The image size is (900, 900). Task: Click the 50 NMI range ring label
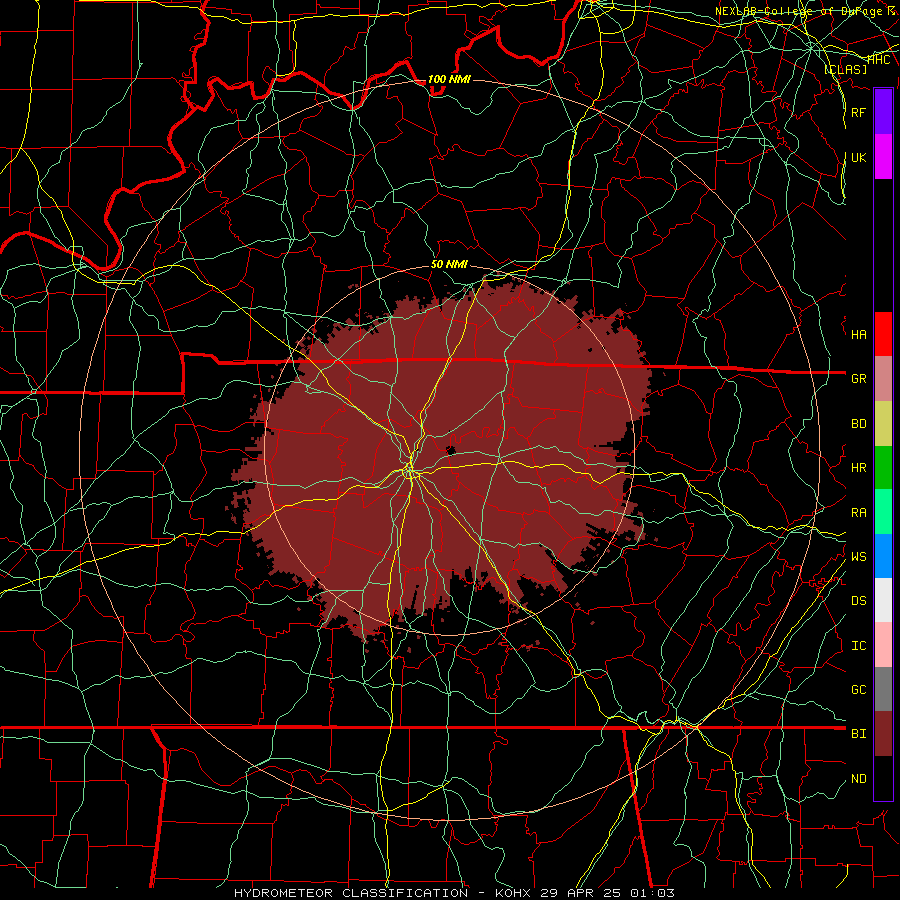449,264
